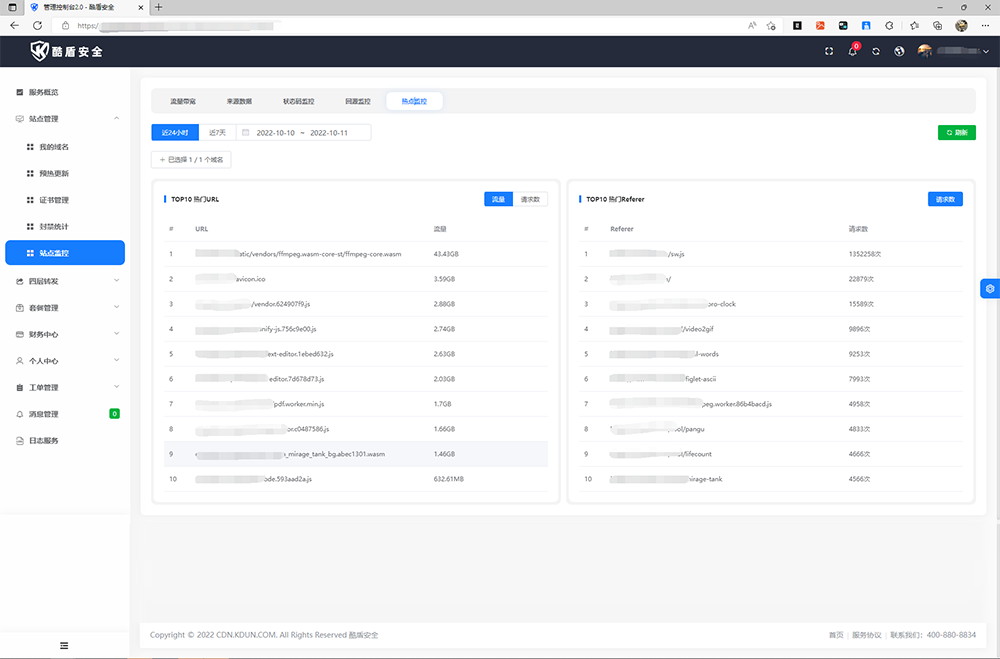Click the grid icon beside 我的域名
1000x659 pixels.
pyautogui.click(x=30, y=147)
